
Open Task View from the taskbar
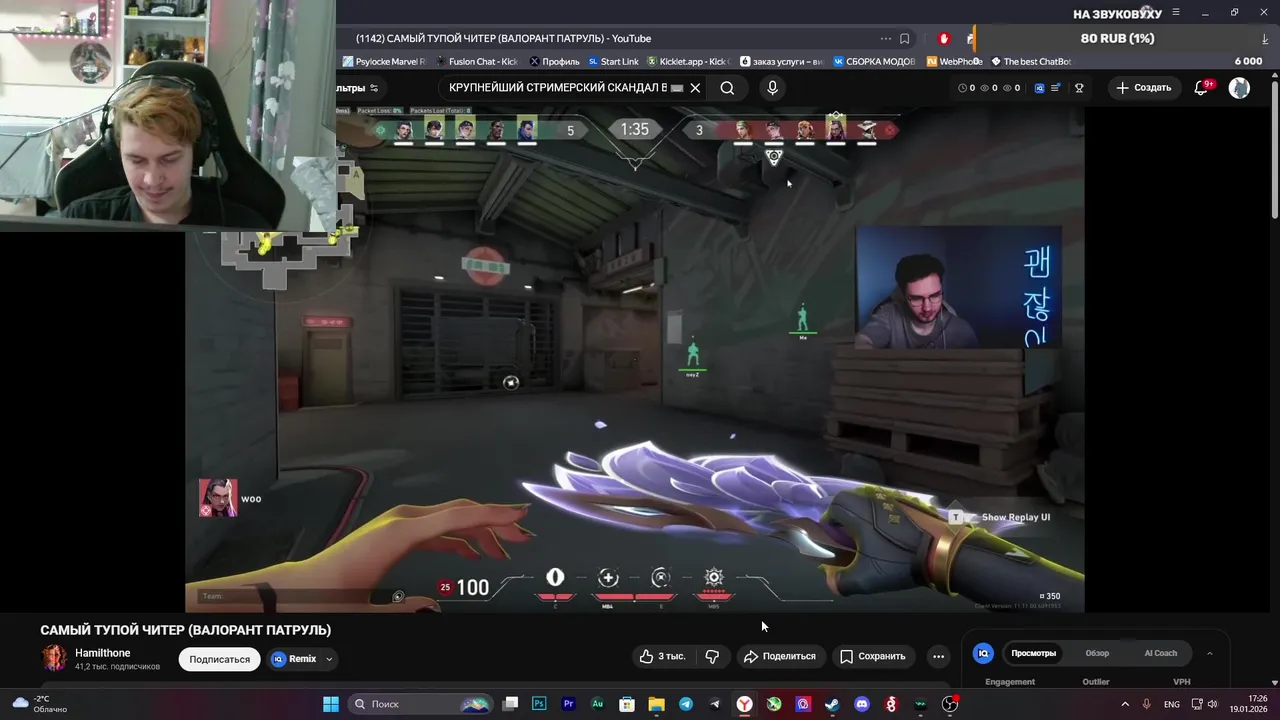pyautogui.click(x=510, y=704)
